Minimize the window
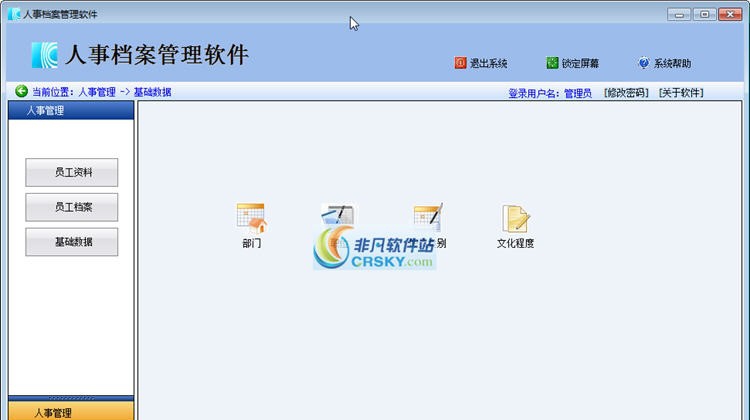This screenshot has height=420, width=750. [679, 14]
